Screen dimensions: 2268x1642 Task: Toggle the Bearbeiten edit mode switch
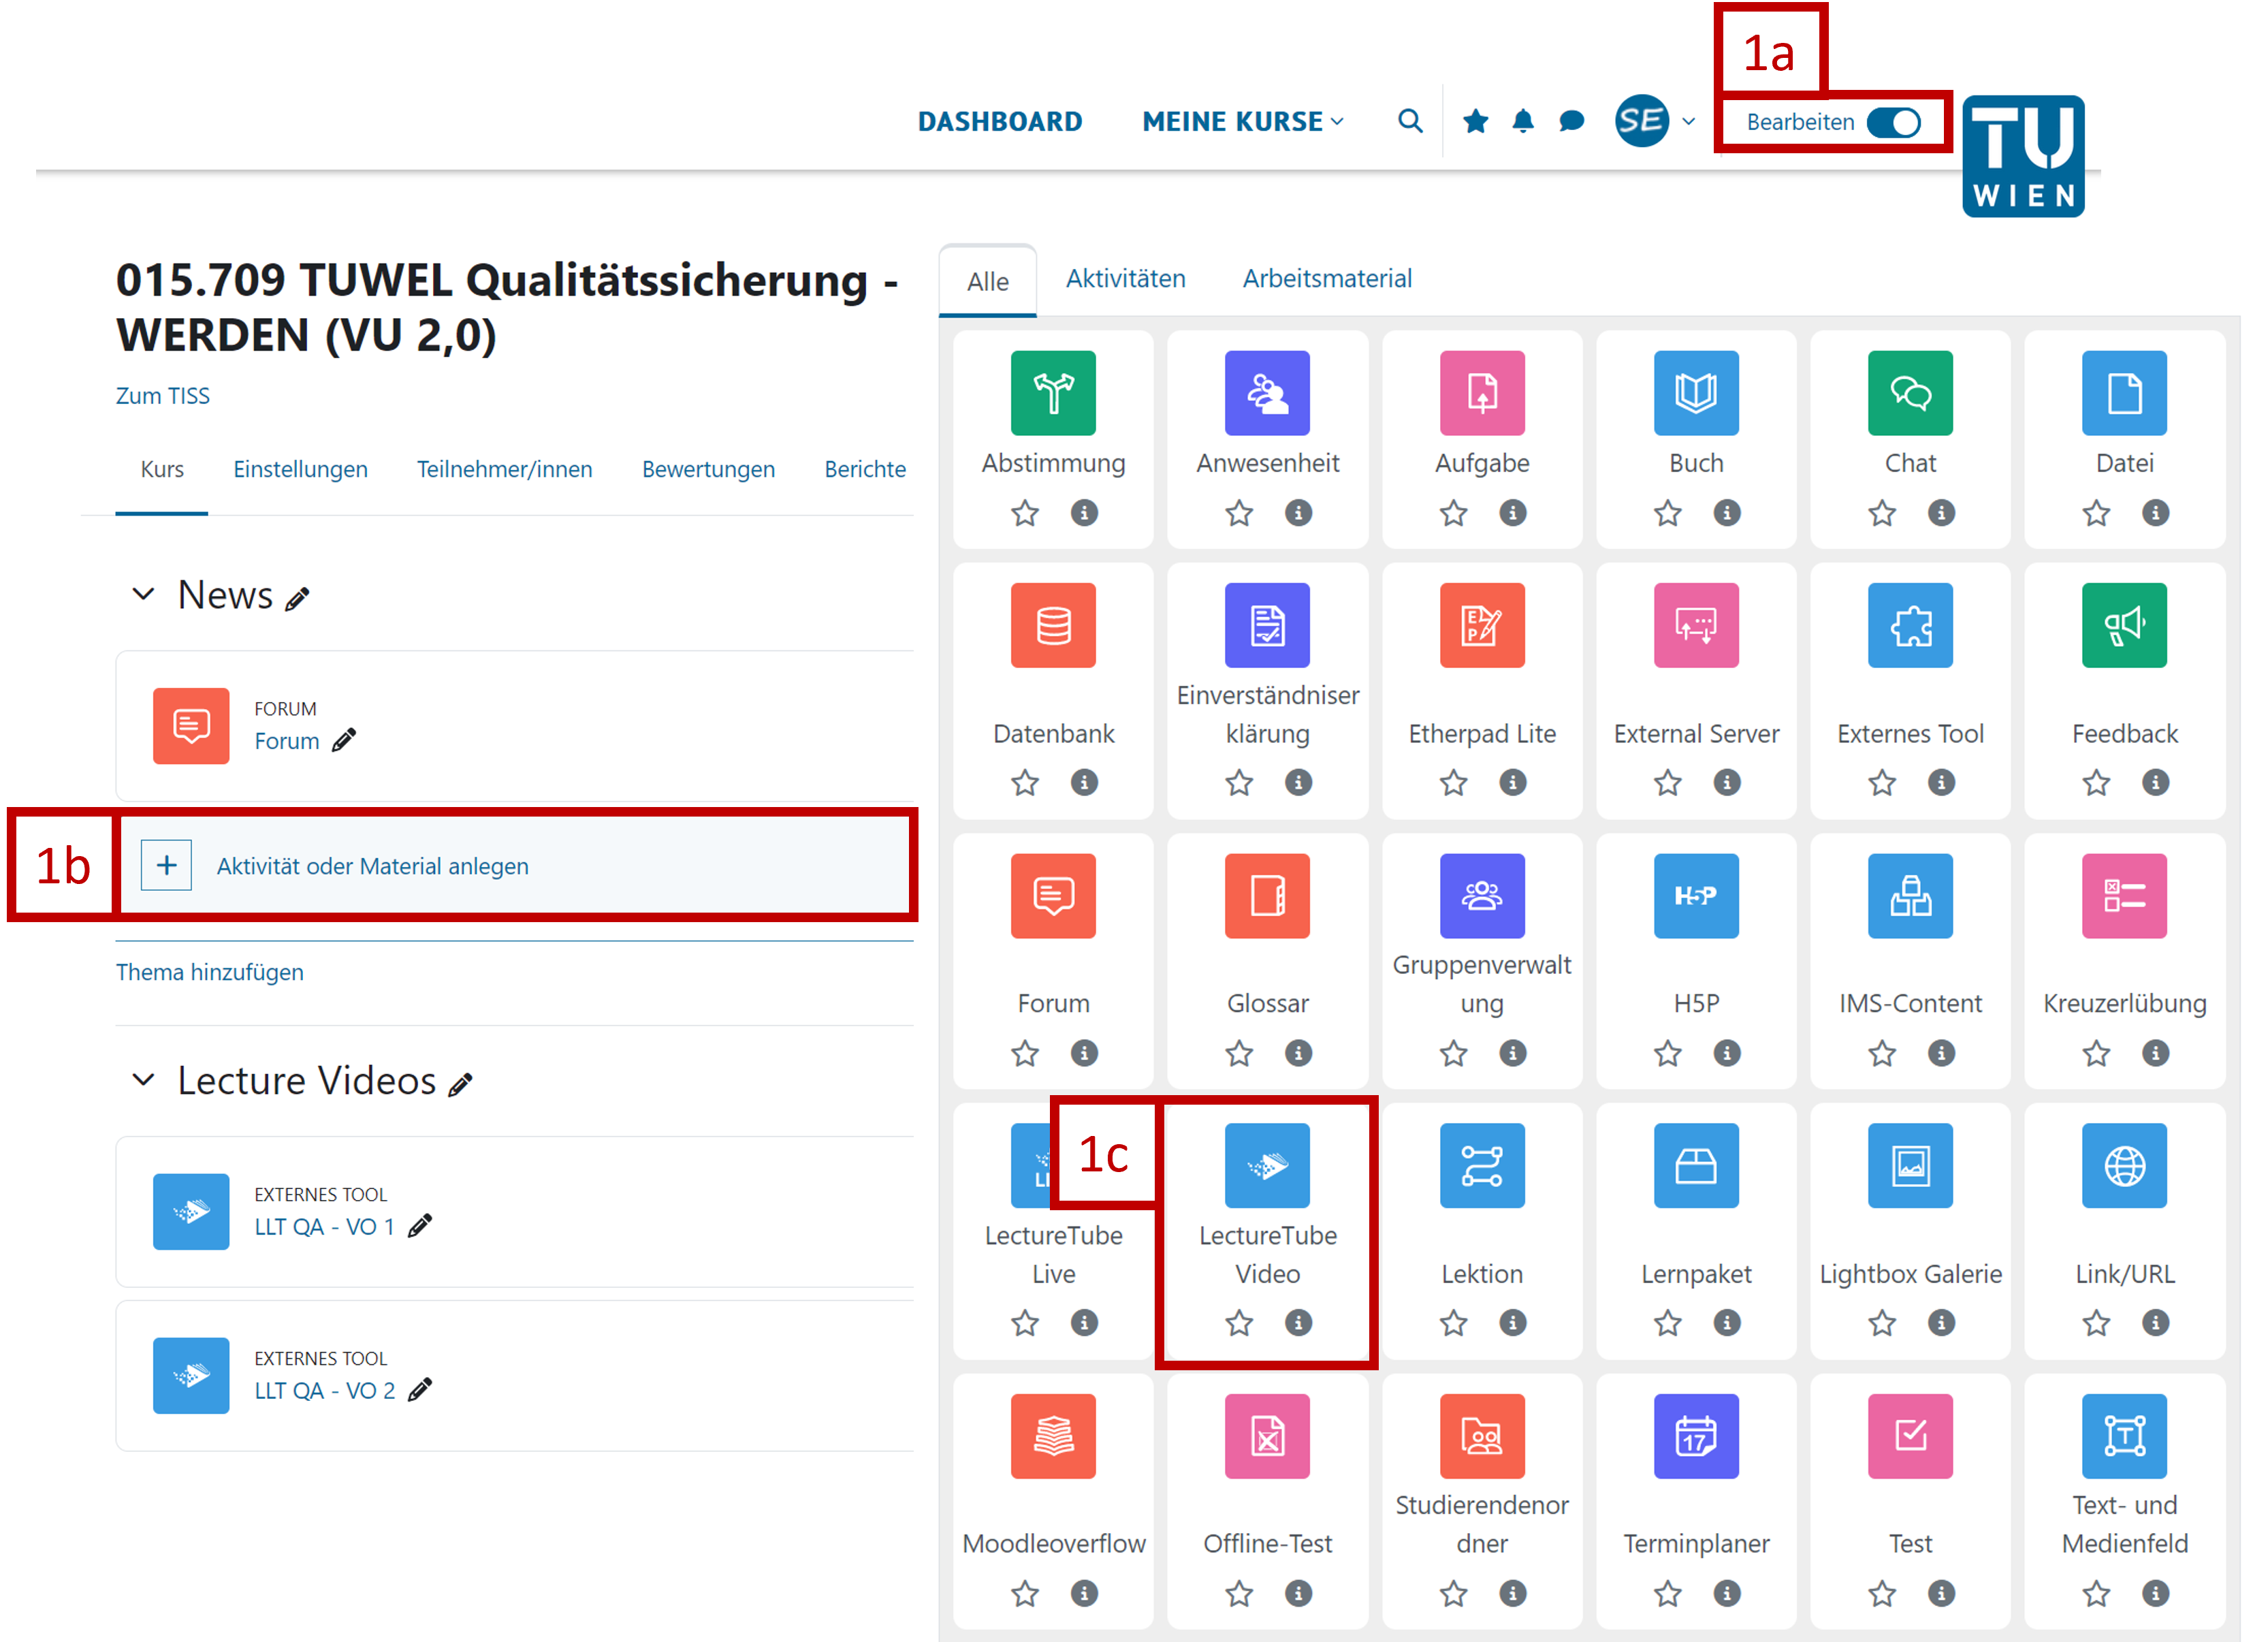pyautogui.click(x=1893, y=122)
